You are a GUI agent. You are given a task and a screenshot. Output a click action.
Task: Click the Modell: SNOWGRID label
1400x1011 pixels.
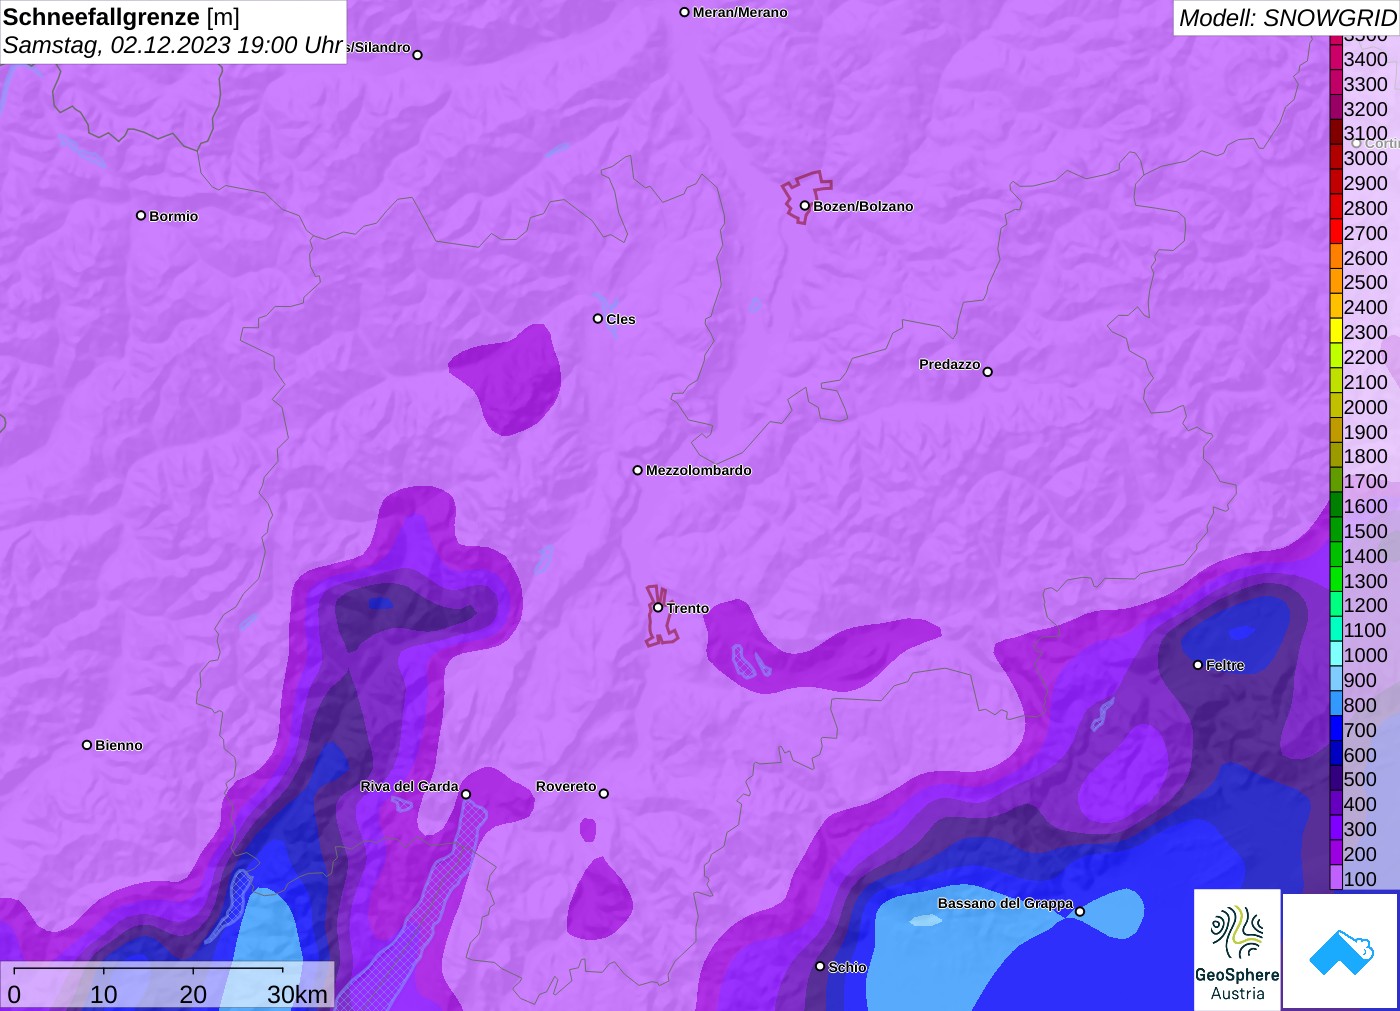[x=1286, y=18]
